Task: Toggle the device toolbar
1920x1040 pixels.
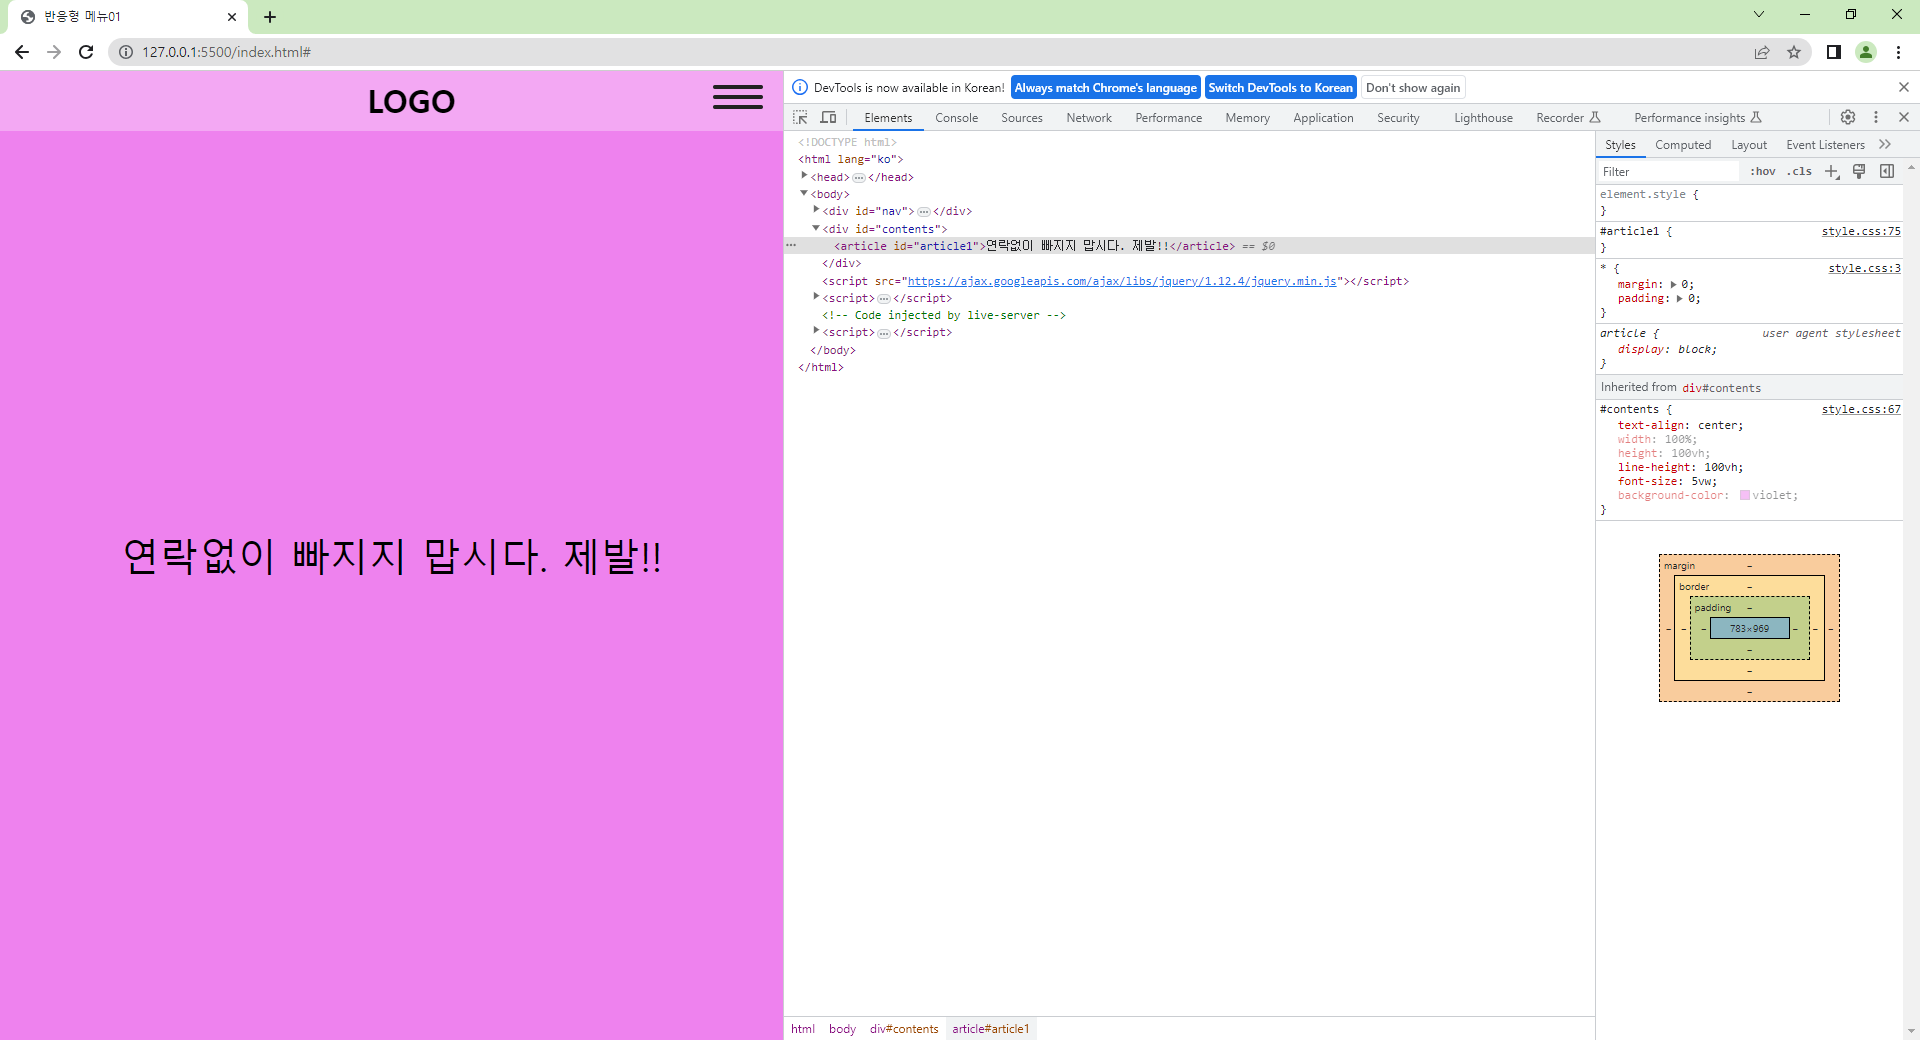Action: (828, 118)
